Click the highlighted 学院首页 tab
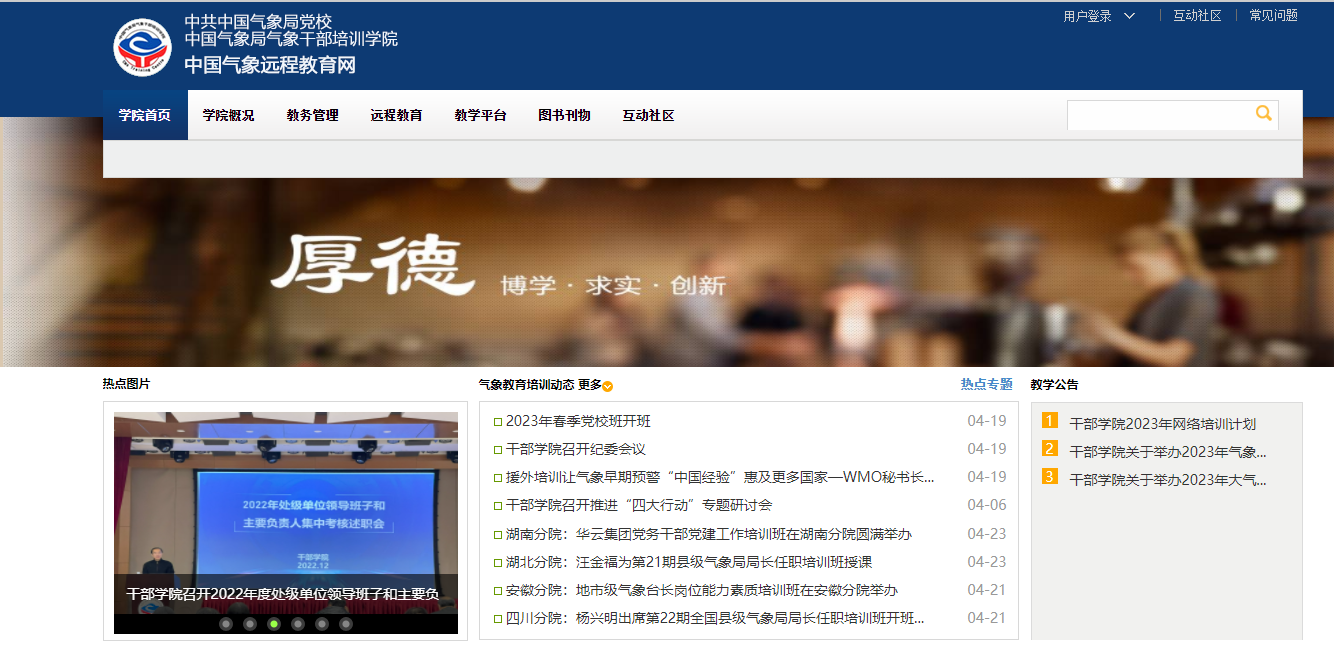The width and height of the screenshot is (1334, 655). [x=144, y=115]
